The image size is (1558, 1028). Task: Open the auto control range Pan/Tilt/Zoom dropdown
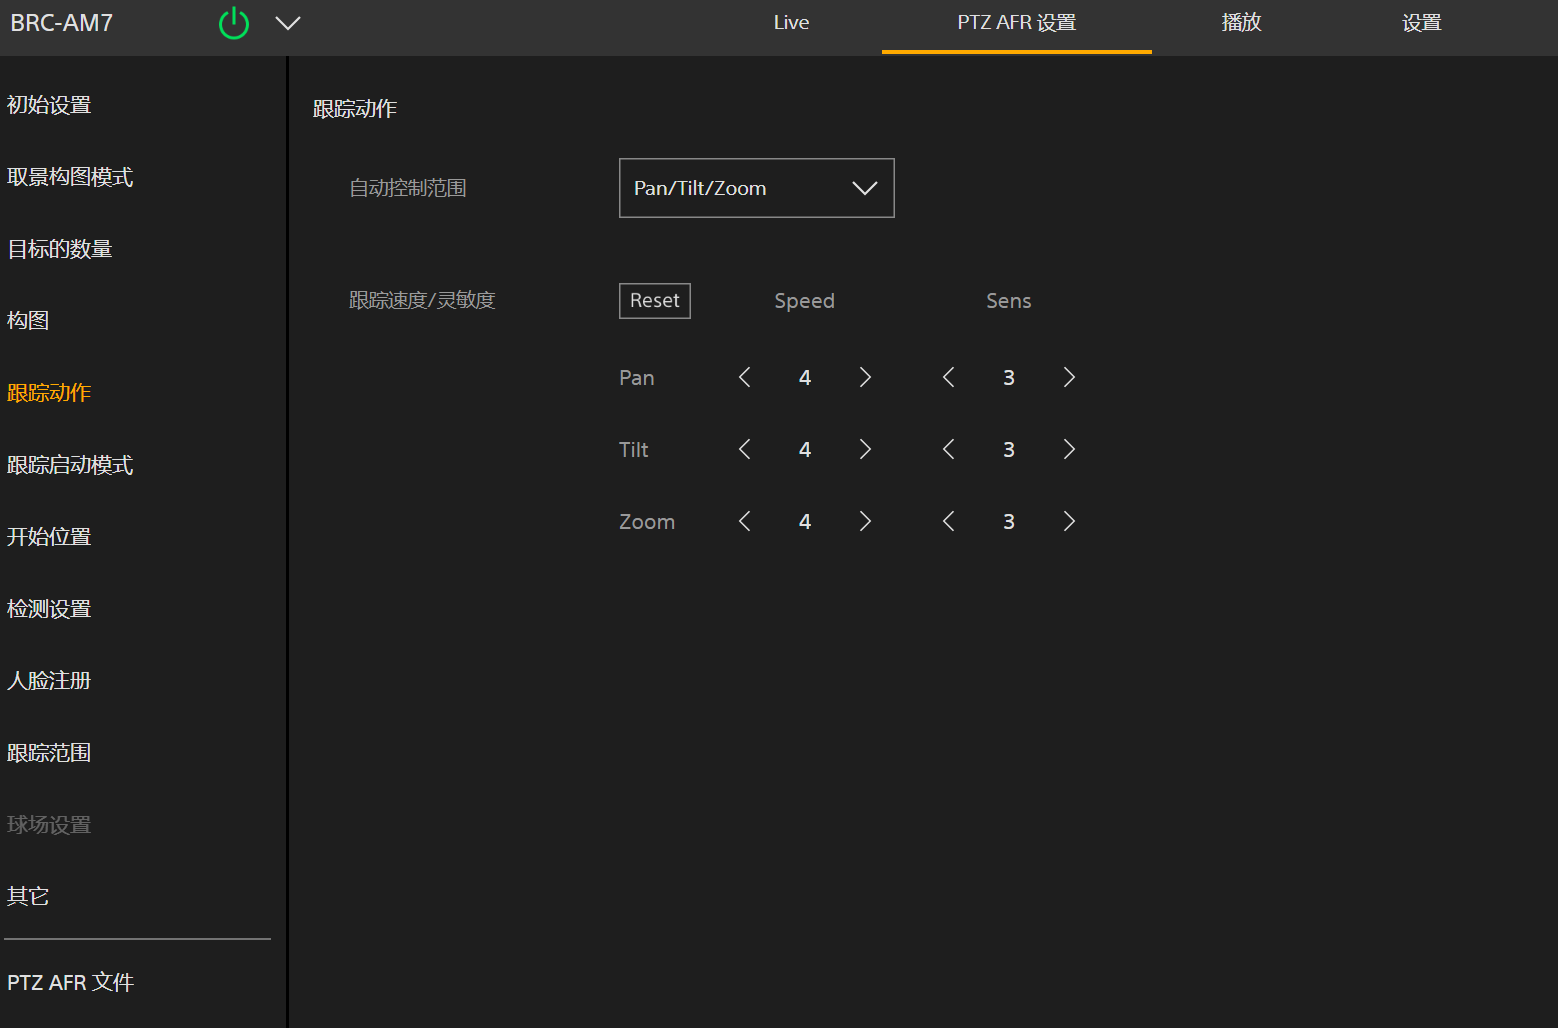(756, 188)
